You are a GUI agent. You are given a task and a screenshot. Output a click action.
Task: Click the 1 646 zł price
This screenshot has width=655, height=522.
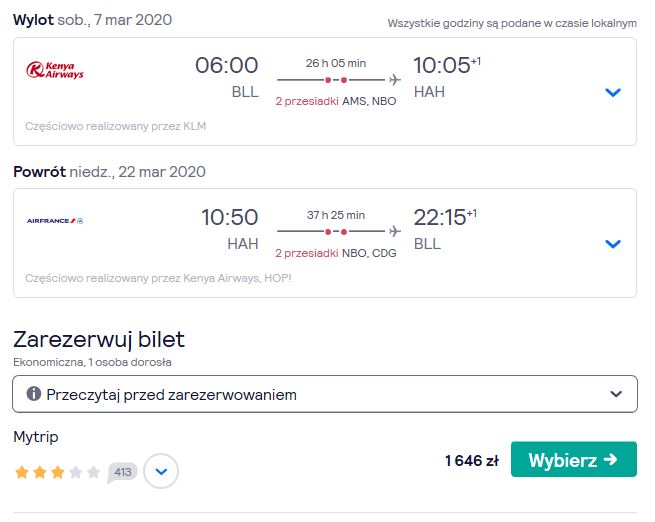coord(472,461)
